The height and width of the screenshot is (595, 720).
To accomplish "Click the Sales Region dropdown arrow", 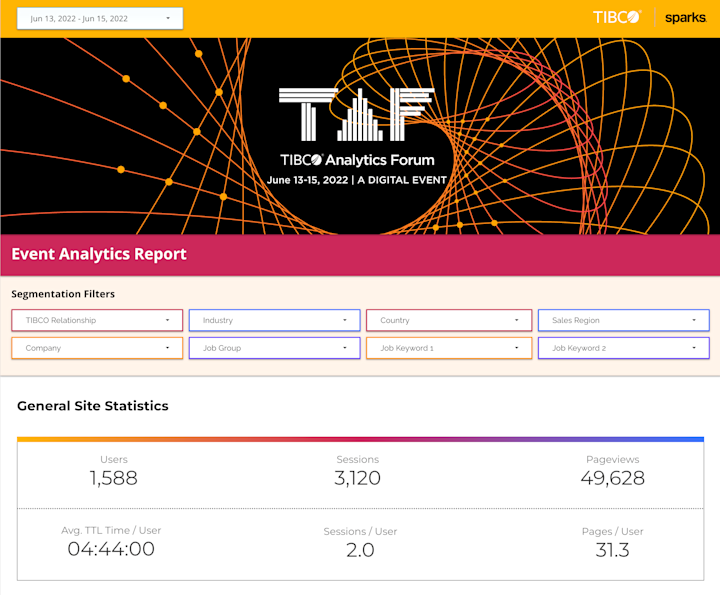I will 694,320.
